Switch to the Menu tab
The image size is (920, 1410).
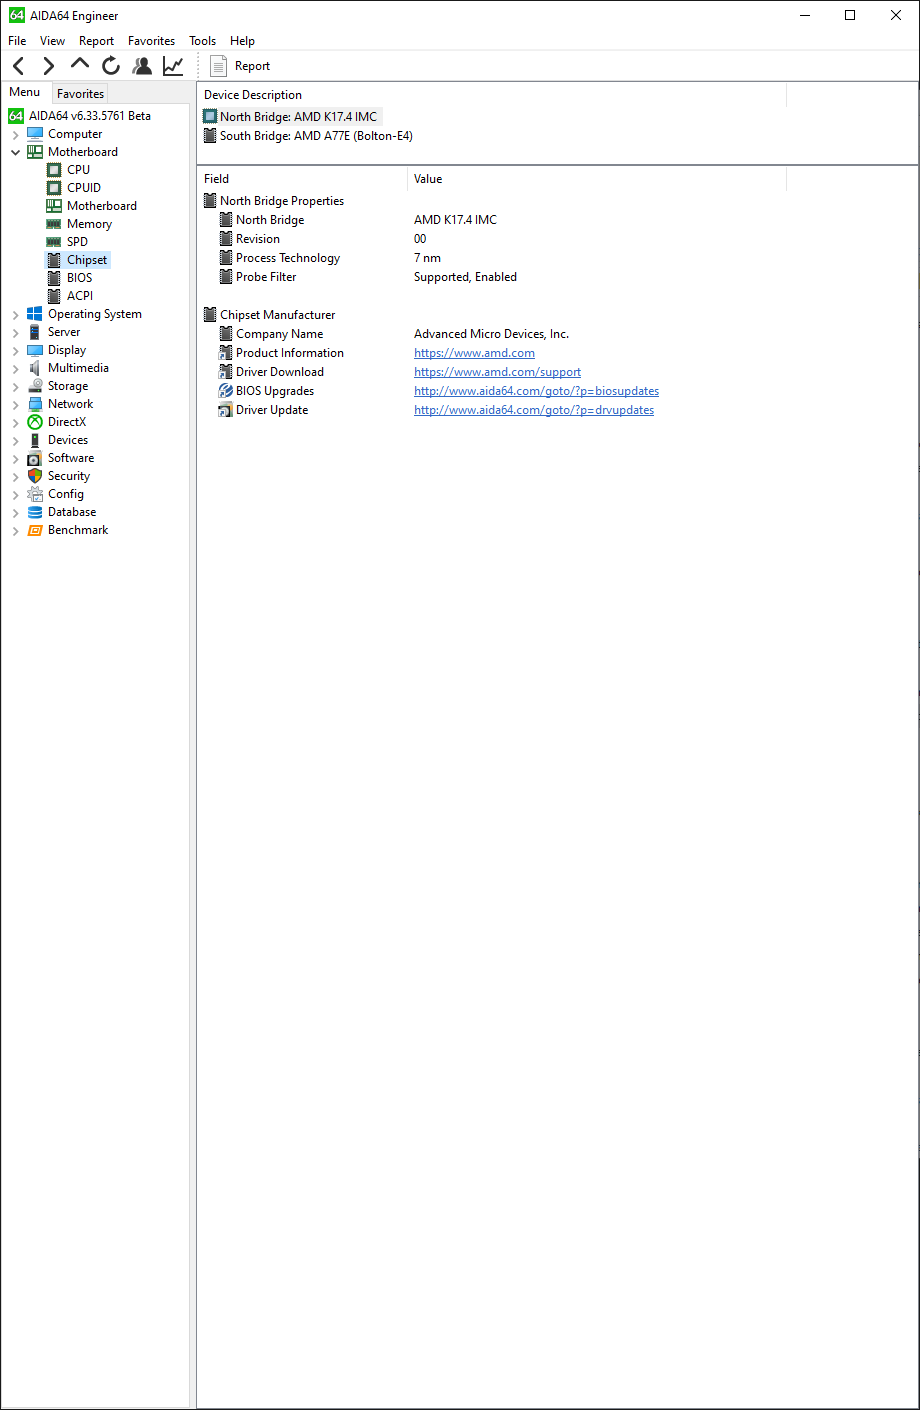pyautogui.click(x=25, y=92)
